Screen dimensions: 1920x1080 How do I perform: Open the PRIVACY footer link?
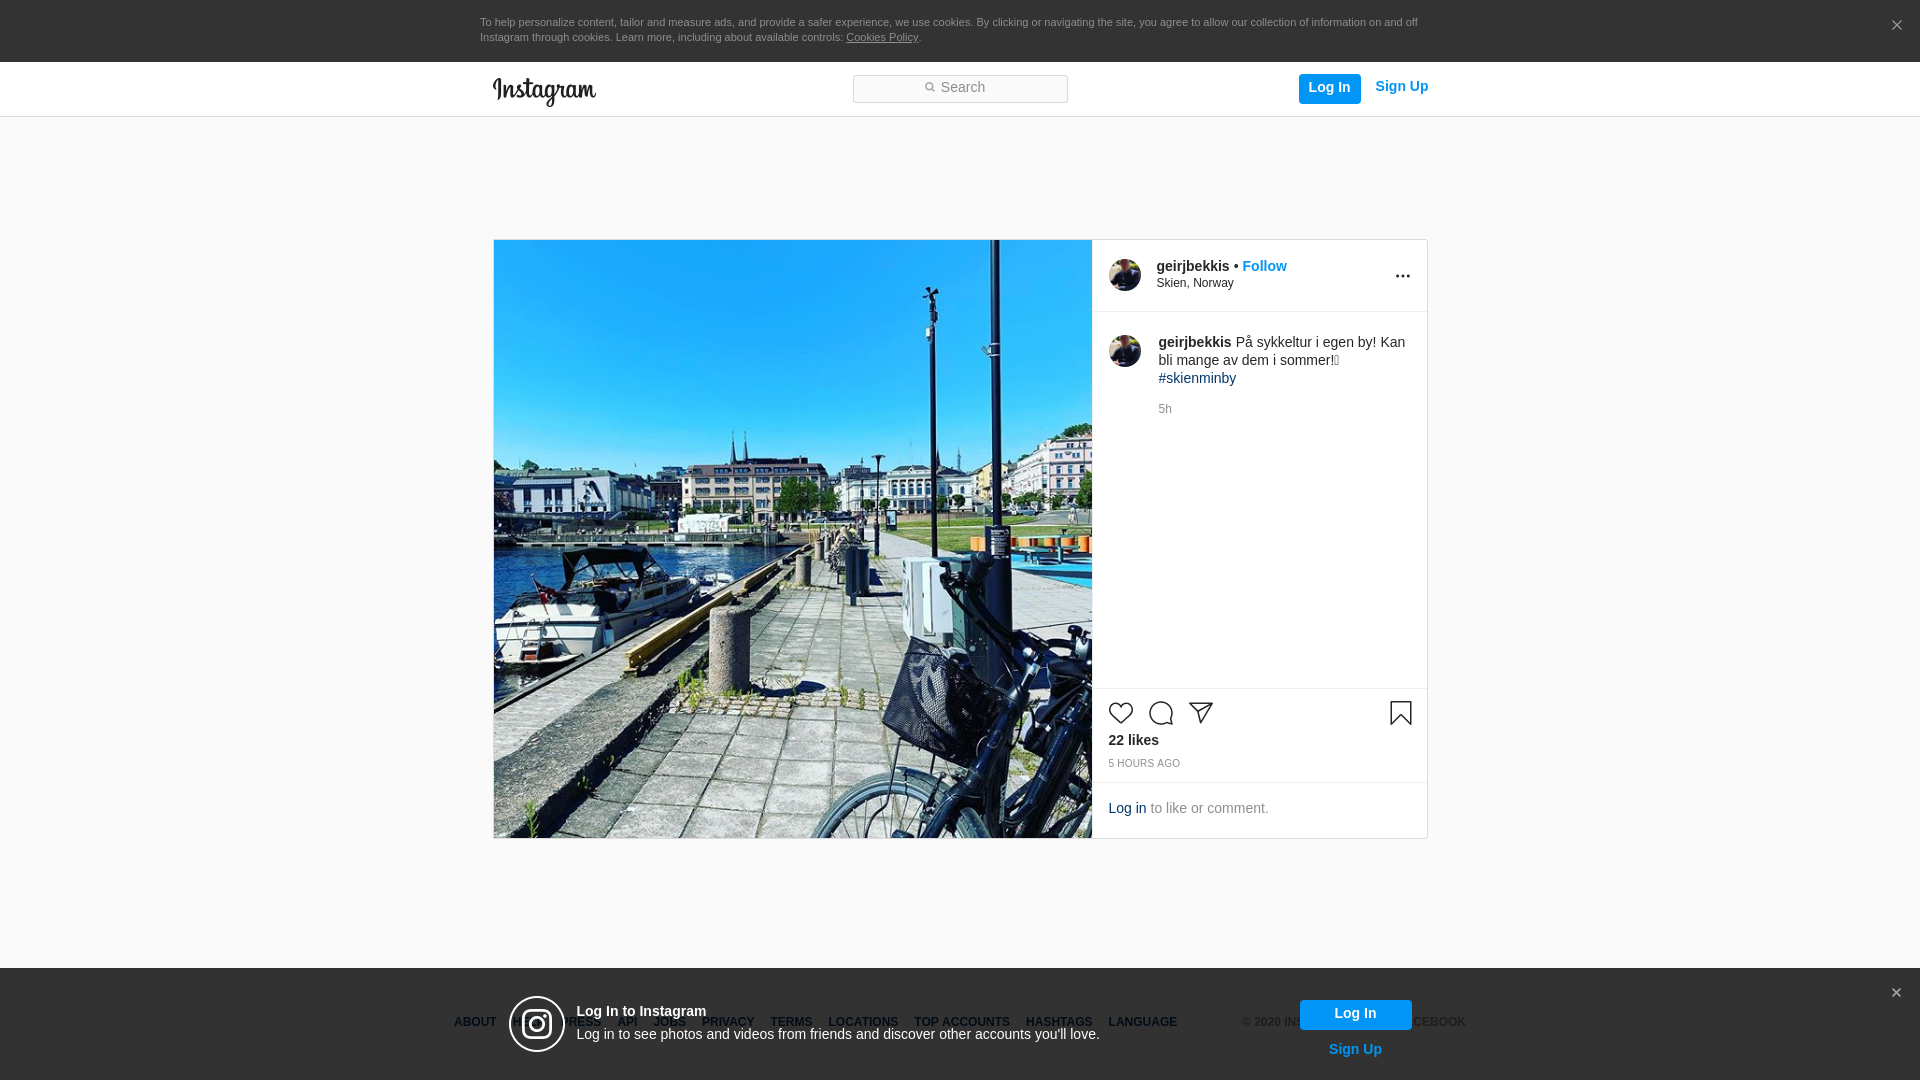(x=728, y=1022)
